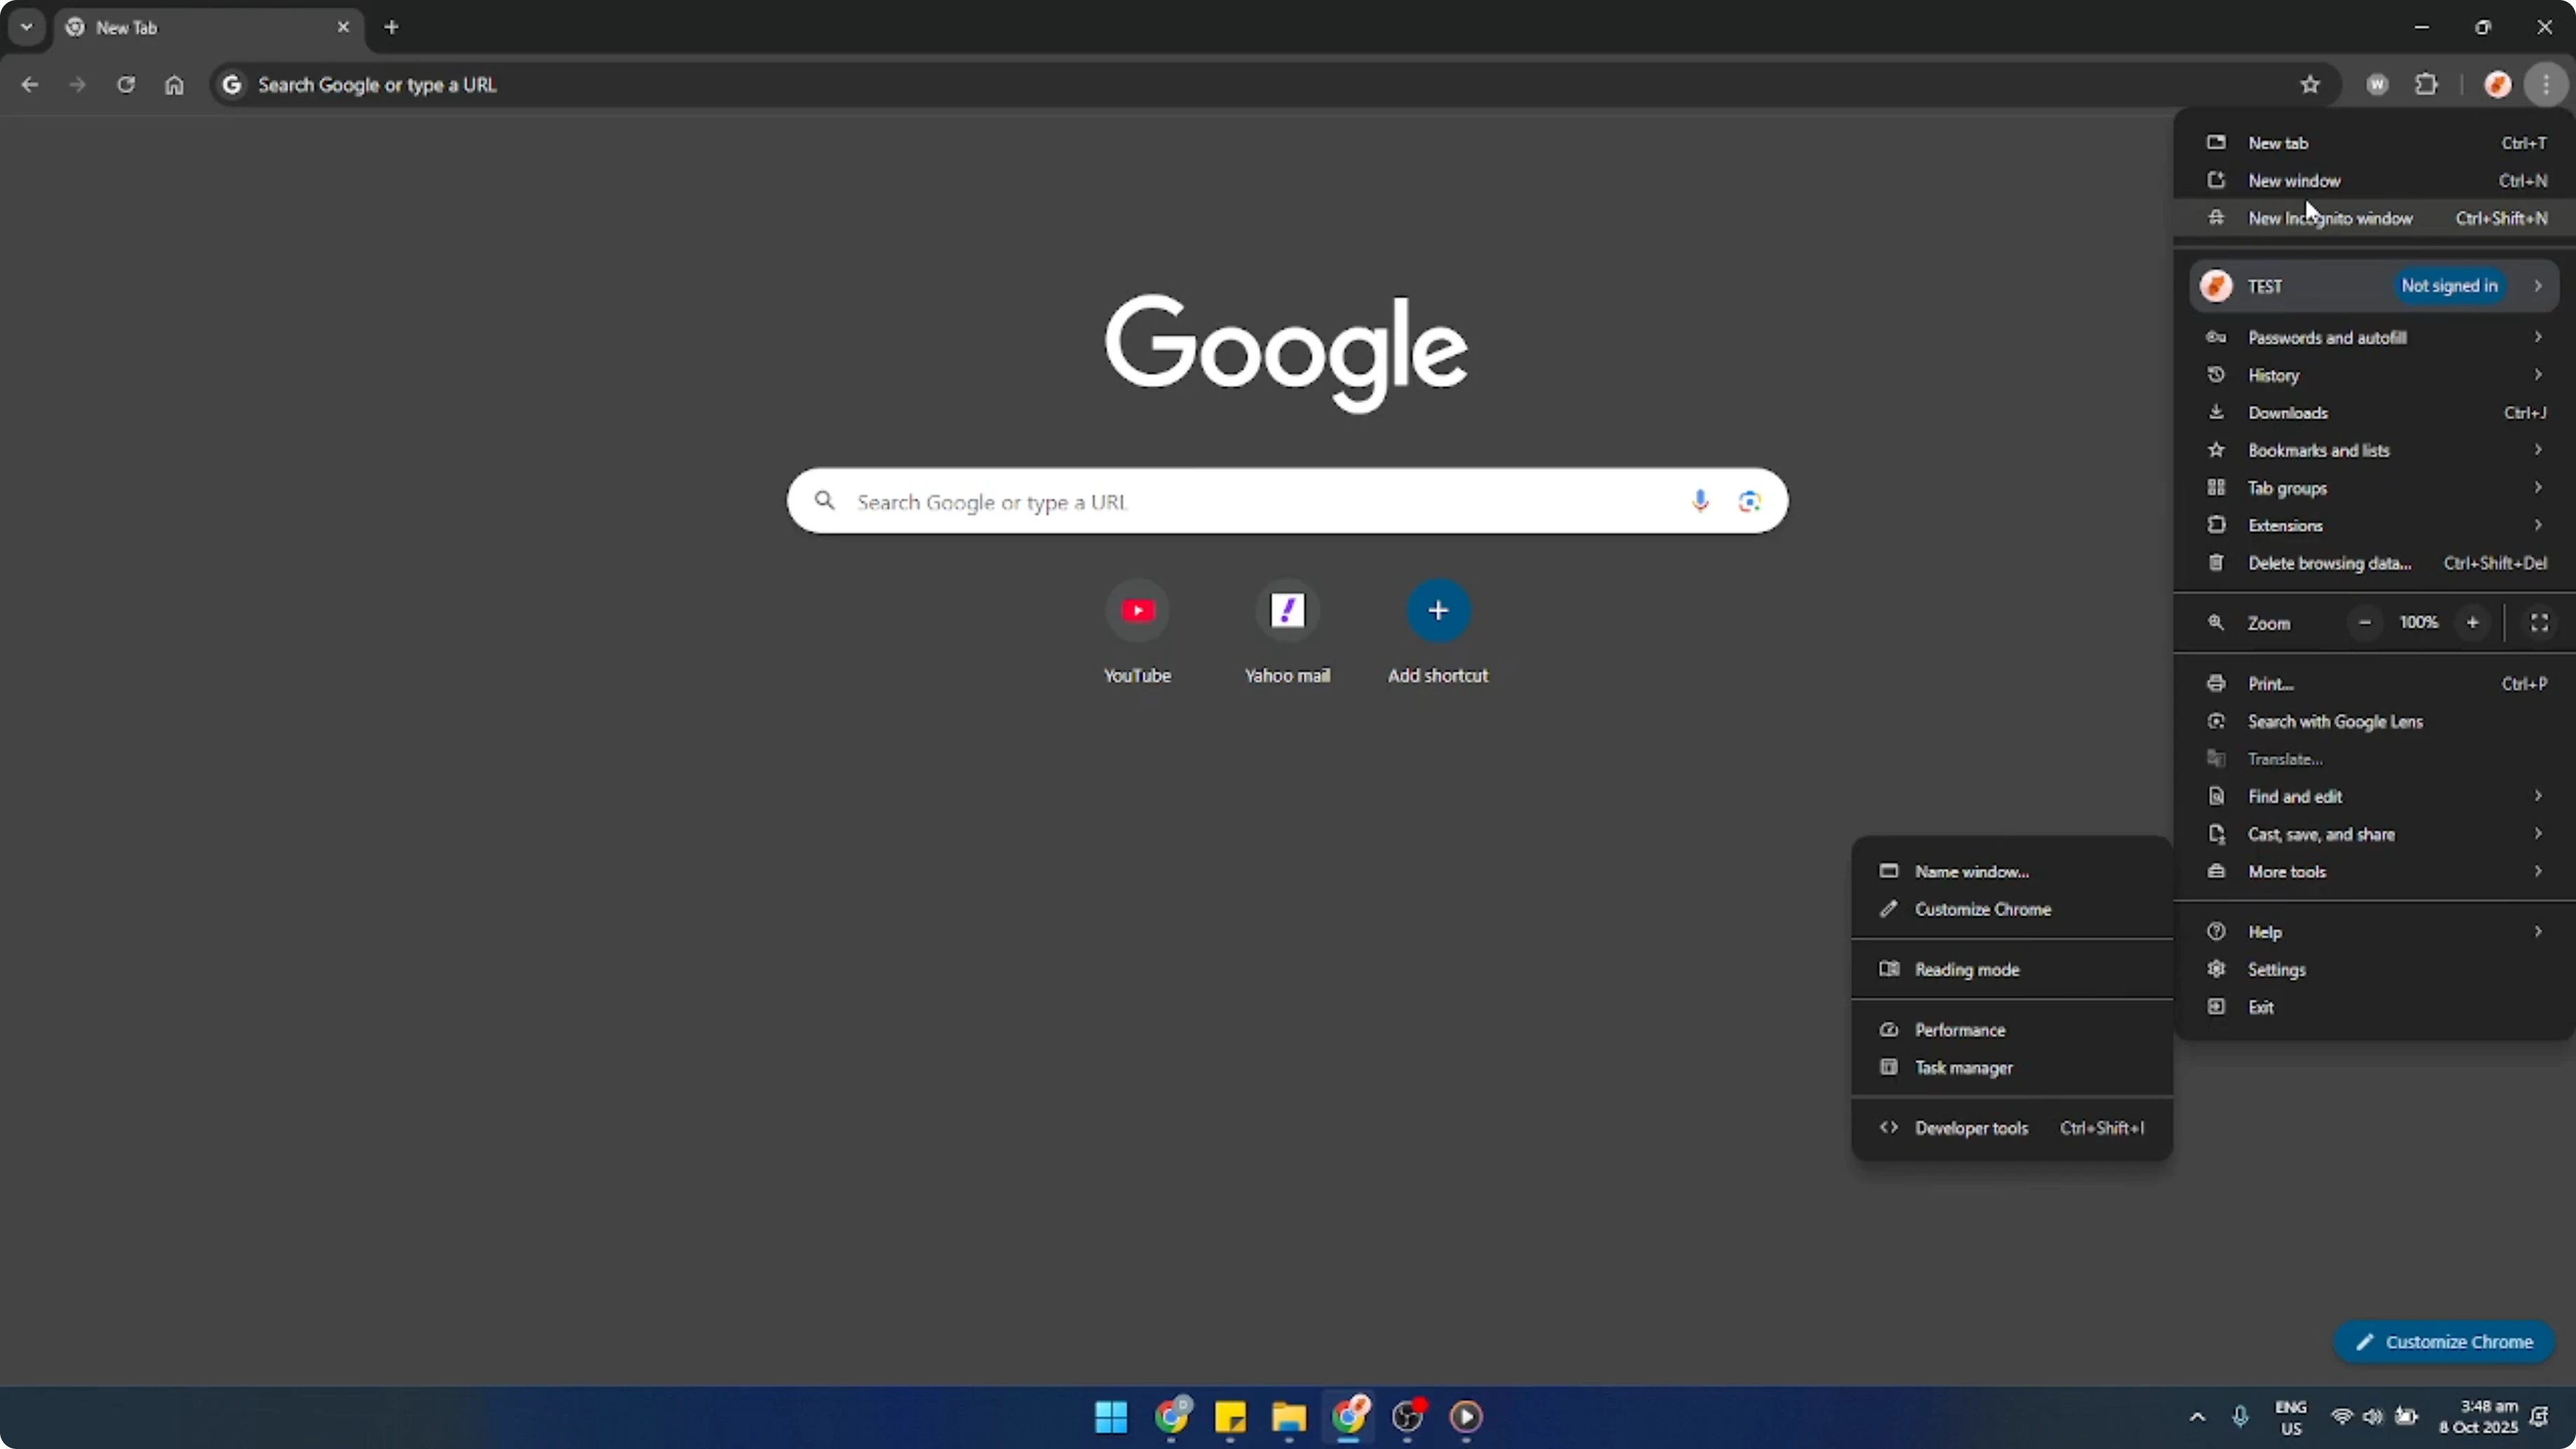2576x1449 pixels.
Task: Click the W extension icon in the toolbar
Action: click(2378, 85)
